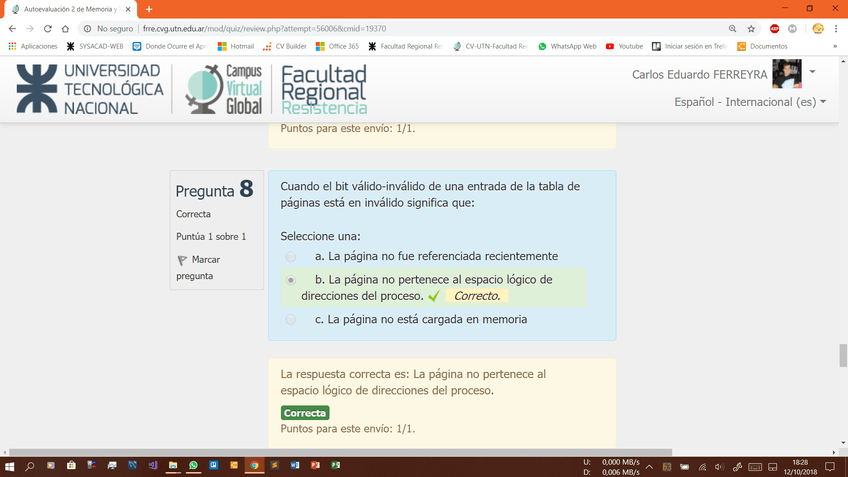Select option a: página no fue referenciada recientemente
Viewport: 848px width, 477px height.
291,257
